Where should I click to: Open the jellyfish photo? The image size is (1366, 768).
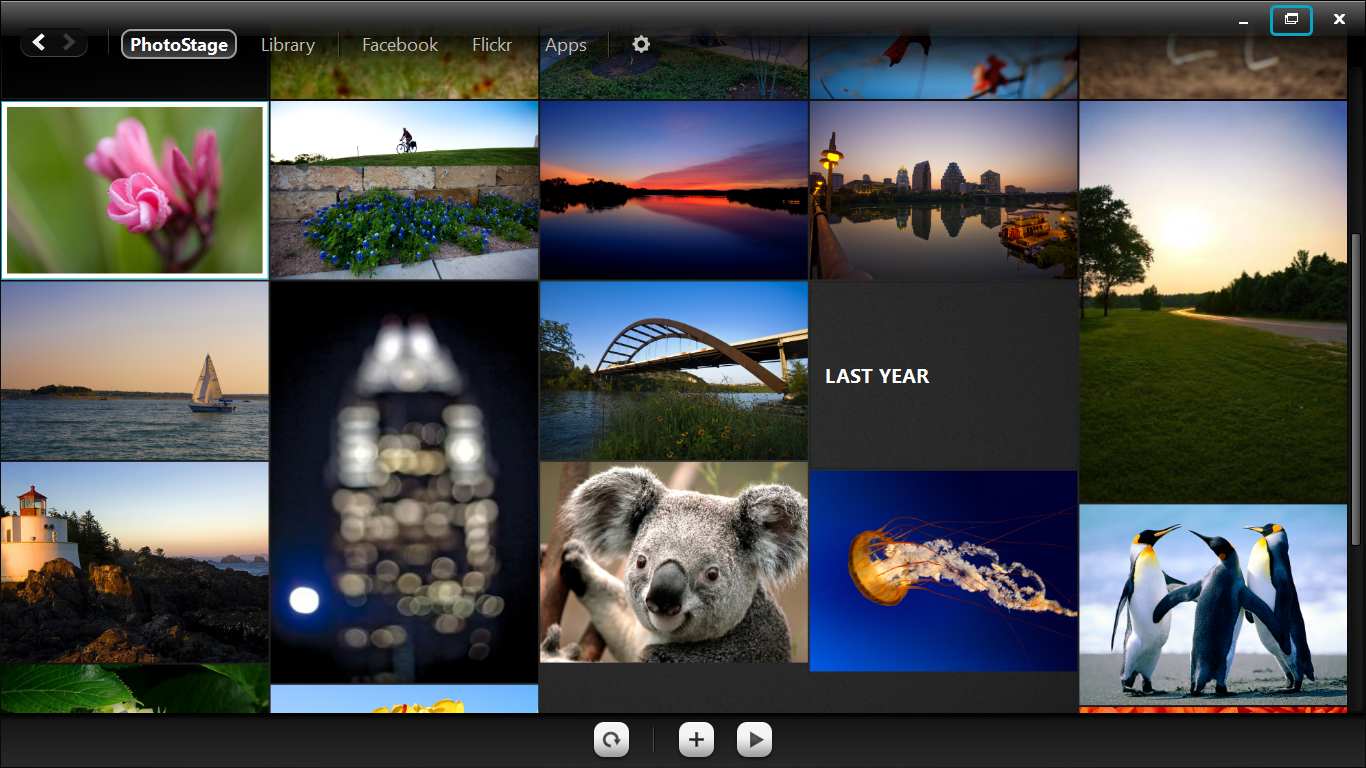[x=943, y=571]
